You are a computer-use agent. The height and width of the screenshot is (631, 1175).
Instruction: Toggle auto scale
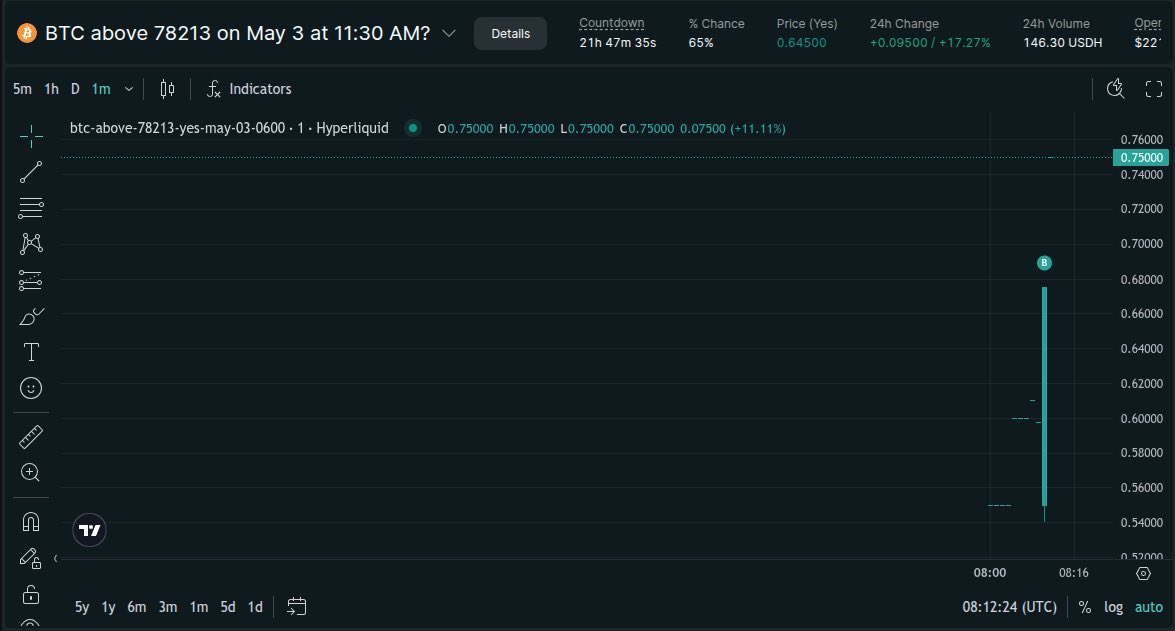[x=1149, y=607]
